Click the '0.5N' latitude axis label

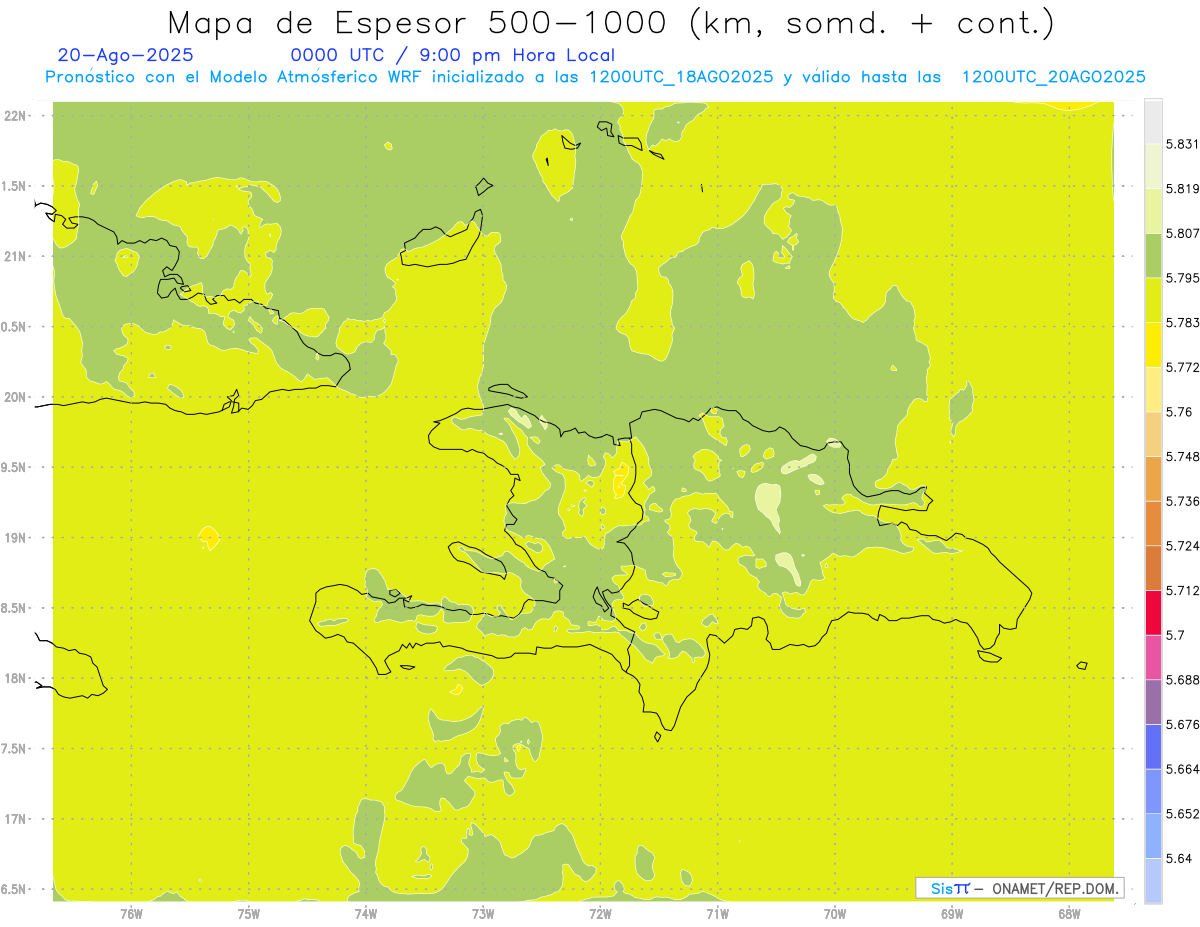point(12,327)
